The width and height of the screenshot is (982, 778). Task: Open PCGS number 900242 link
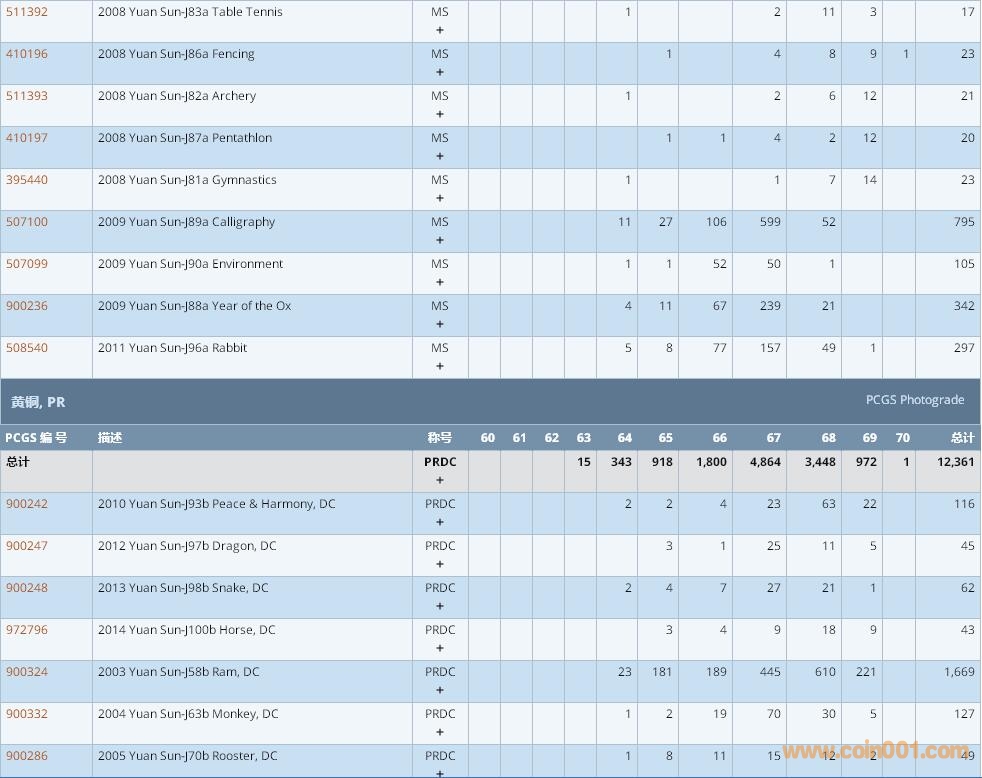(x=26, y=504)
